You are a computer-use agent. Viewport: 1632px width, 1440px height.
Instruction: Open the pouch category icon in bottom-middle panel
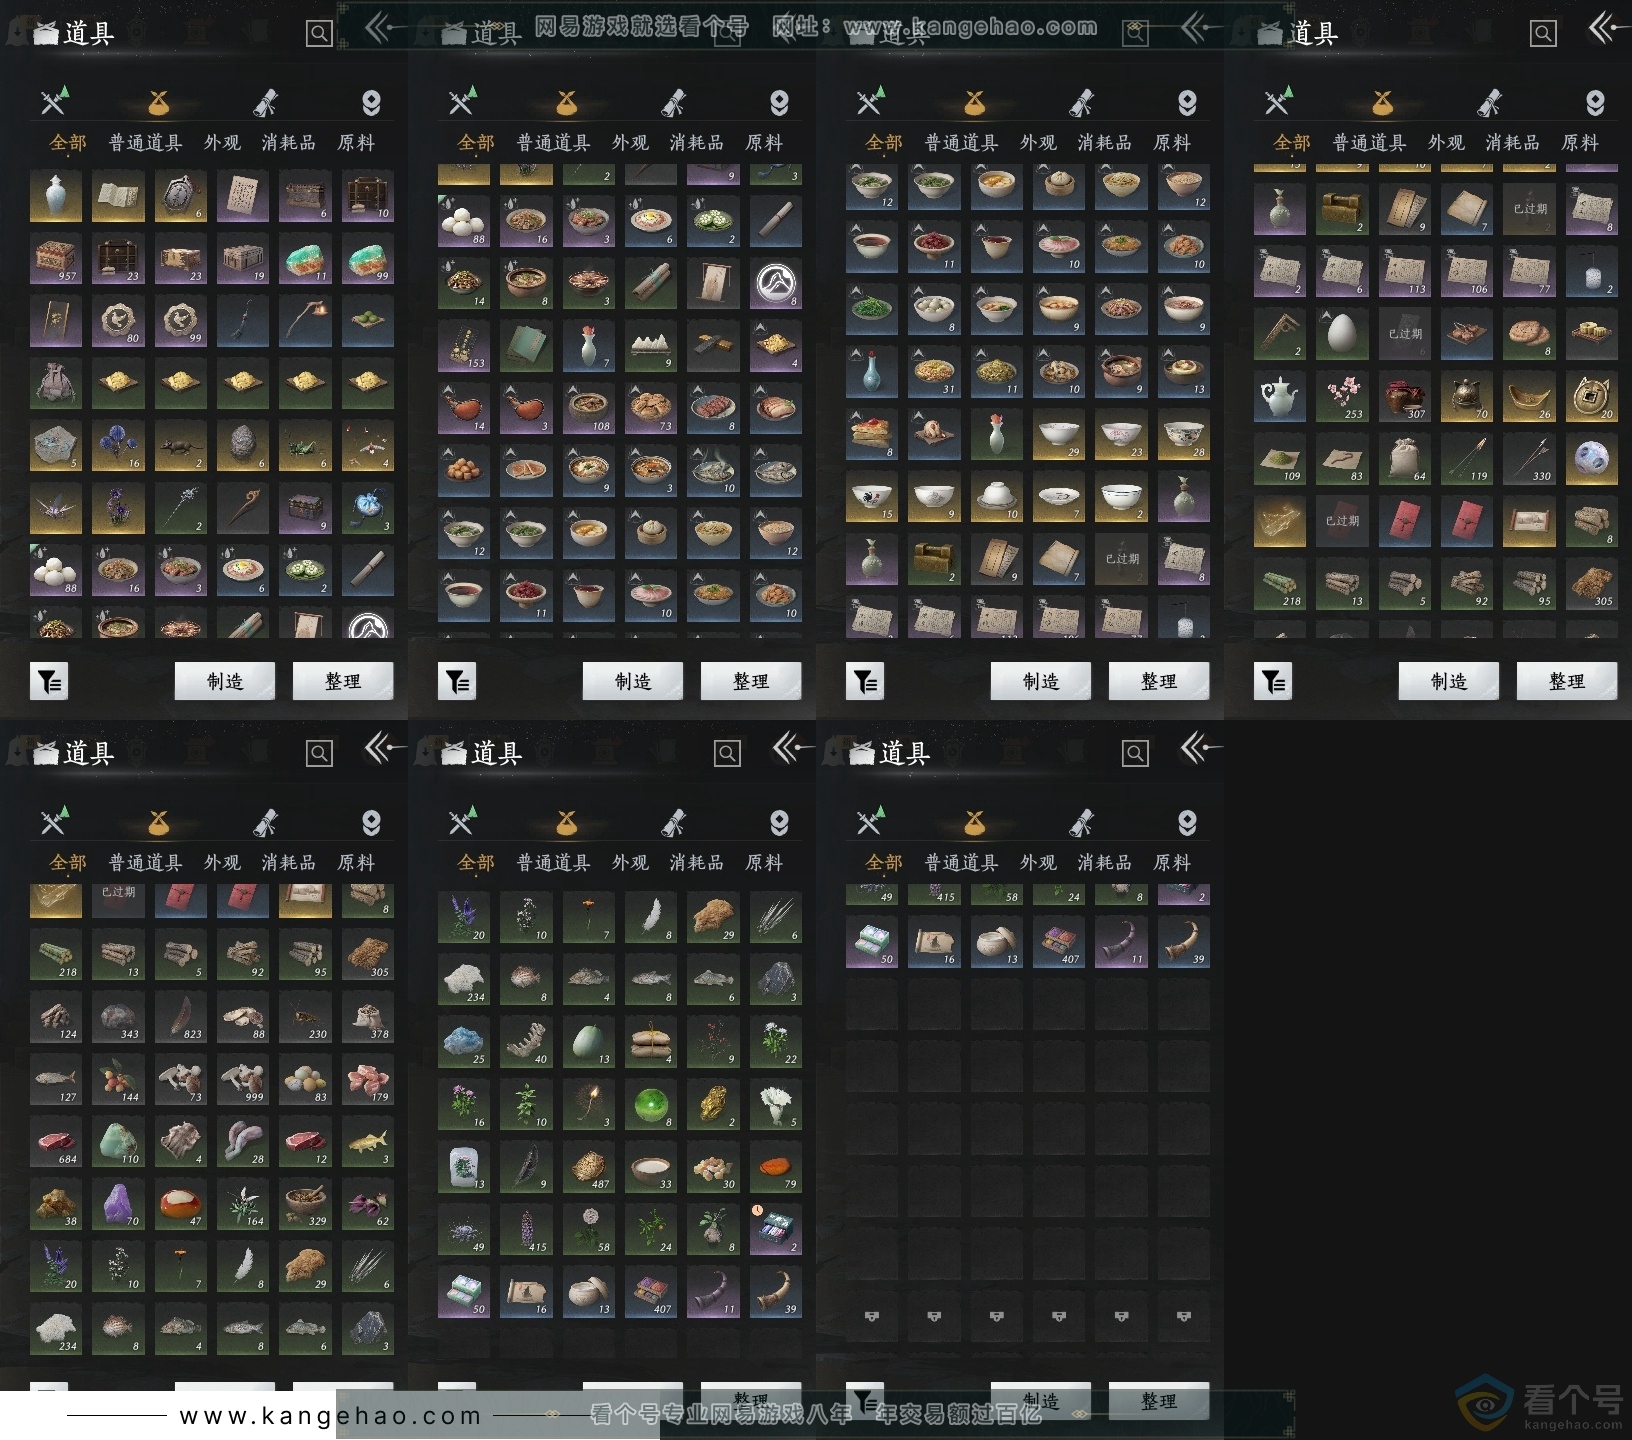click(567, 822)
